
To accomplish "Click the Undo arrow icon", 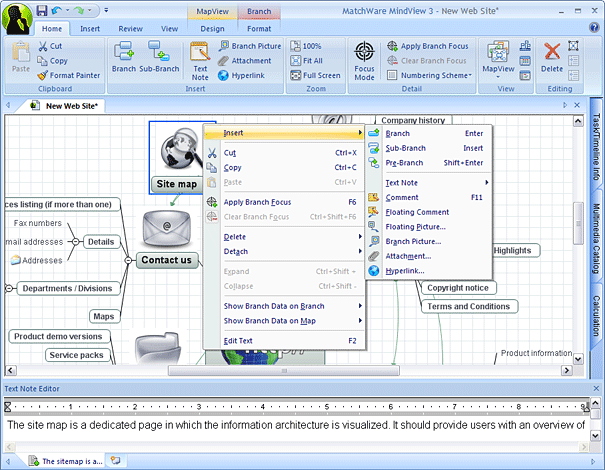I will click(x=56, y=10).
